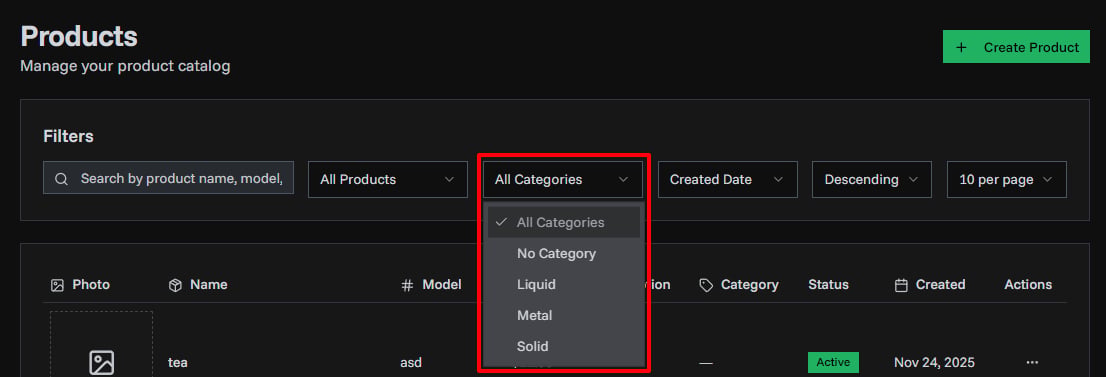Screen dimensions: 1106x377
Task: Click the Products page heading
Action: pos(79,36)
